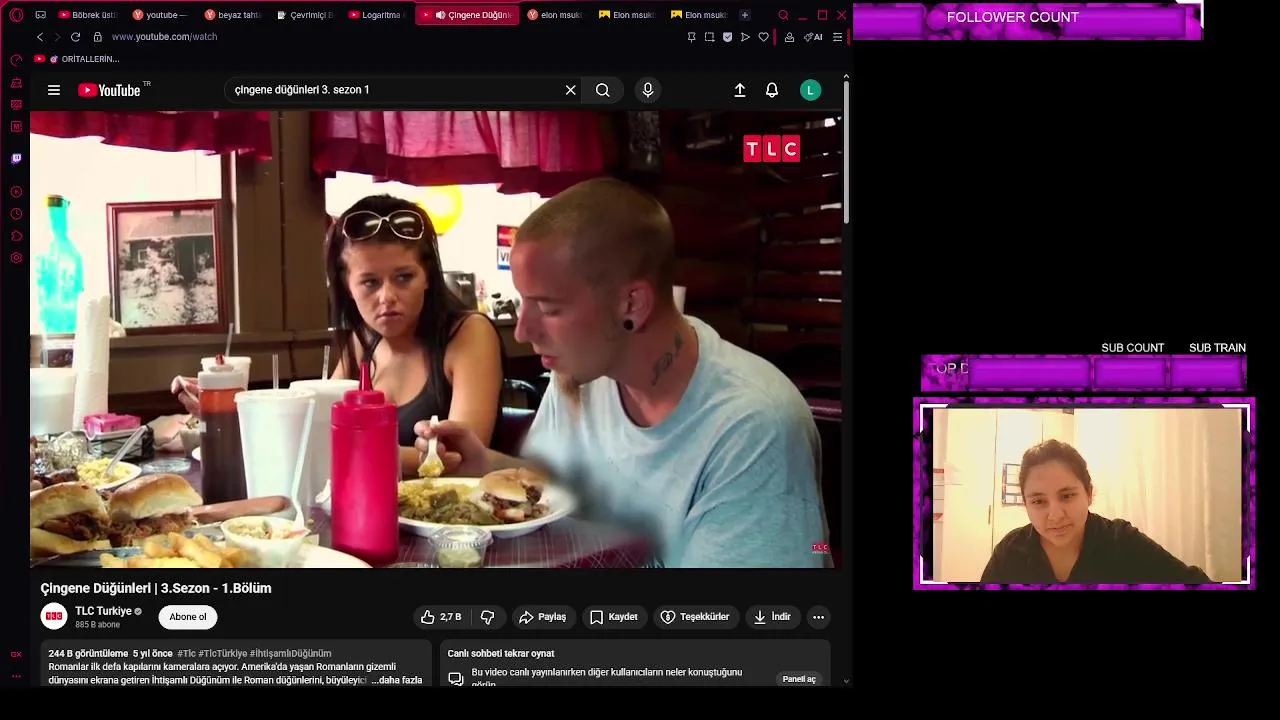Click the Canlı sohbeti tekrar oynat heading
The height and width of the screenshot is (720, 1280).
click(x=501, y=654)
